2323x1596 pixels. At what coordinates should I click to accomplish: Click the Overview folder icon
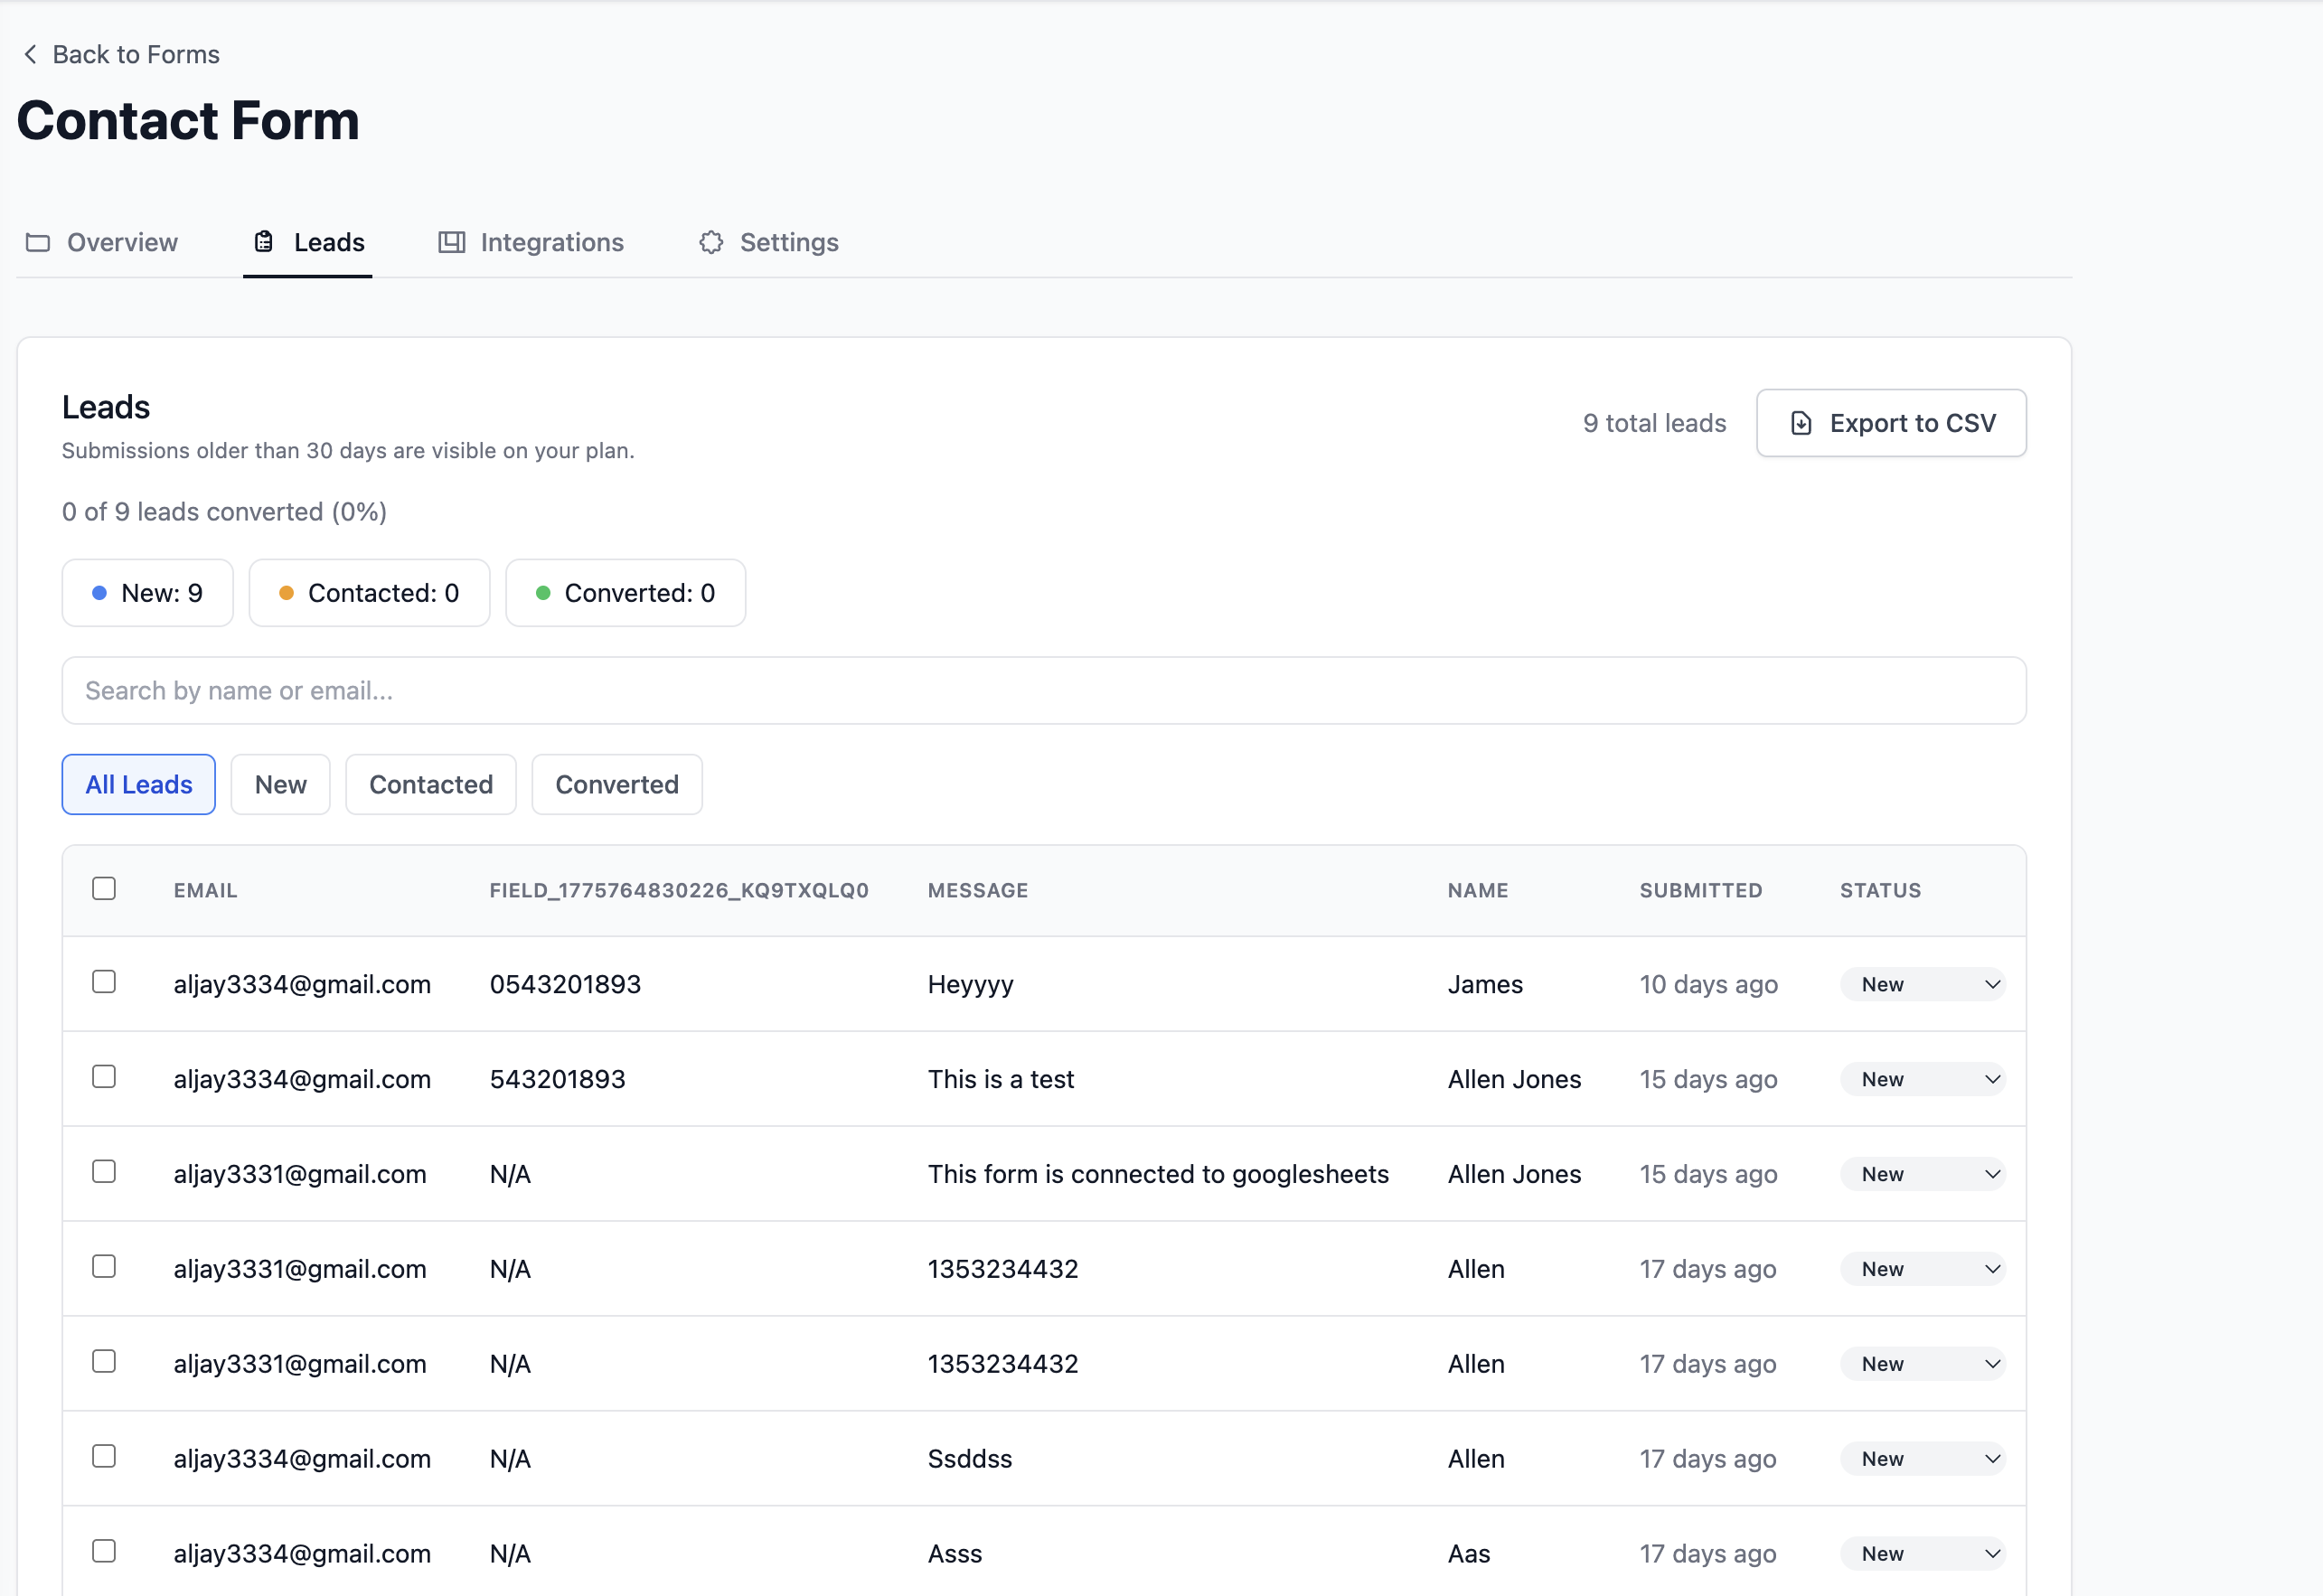(x=38, y=243)
